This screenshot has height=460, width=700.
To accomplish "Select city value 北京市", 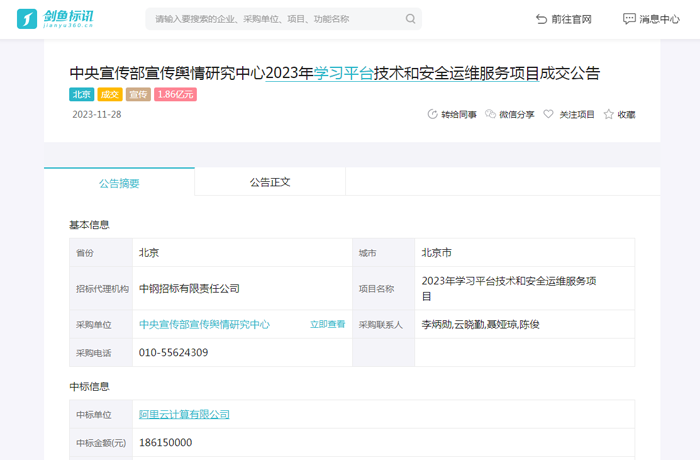I will (437, 253).
